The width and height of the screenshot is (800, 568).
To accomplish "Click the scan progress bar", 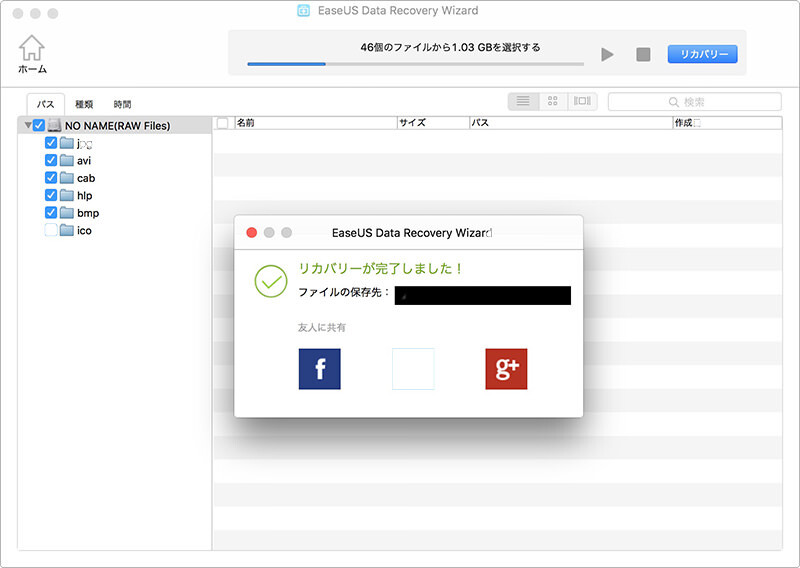I will tap(415, 64).
